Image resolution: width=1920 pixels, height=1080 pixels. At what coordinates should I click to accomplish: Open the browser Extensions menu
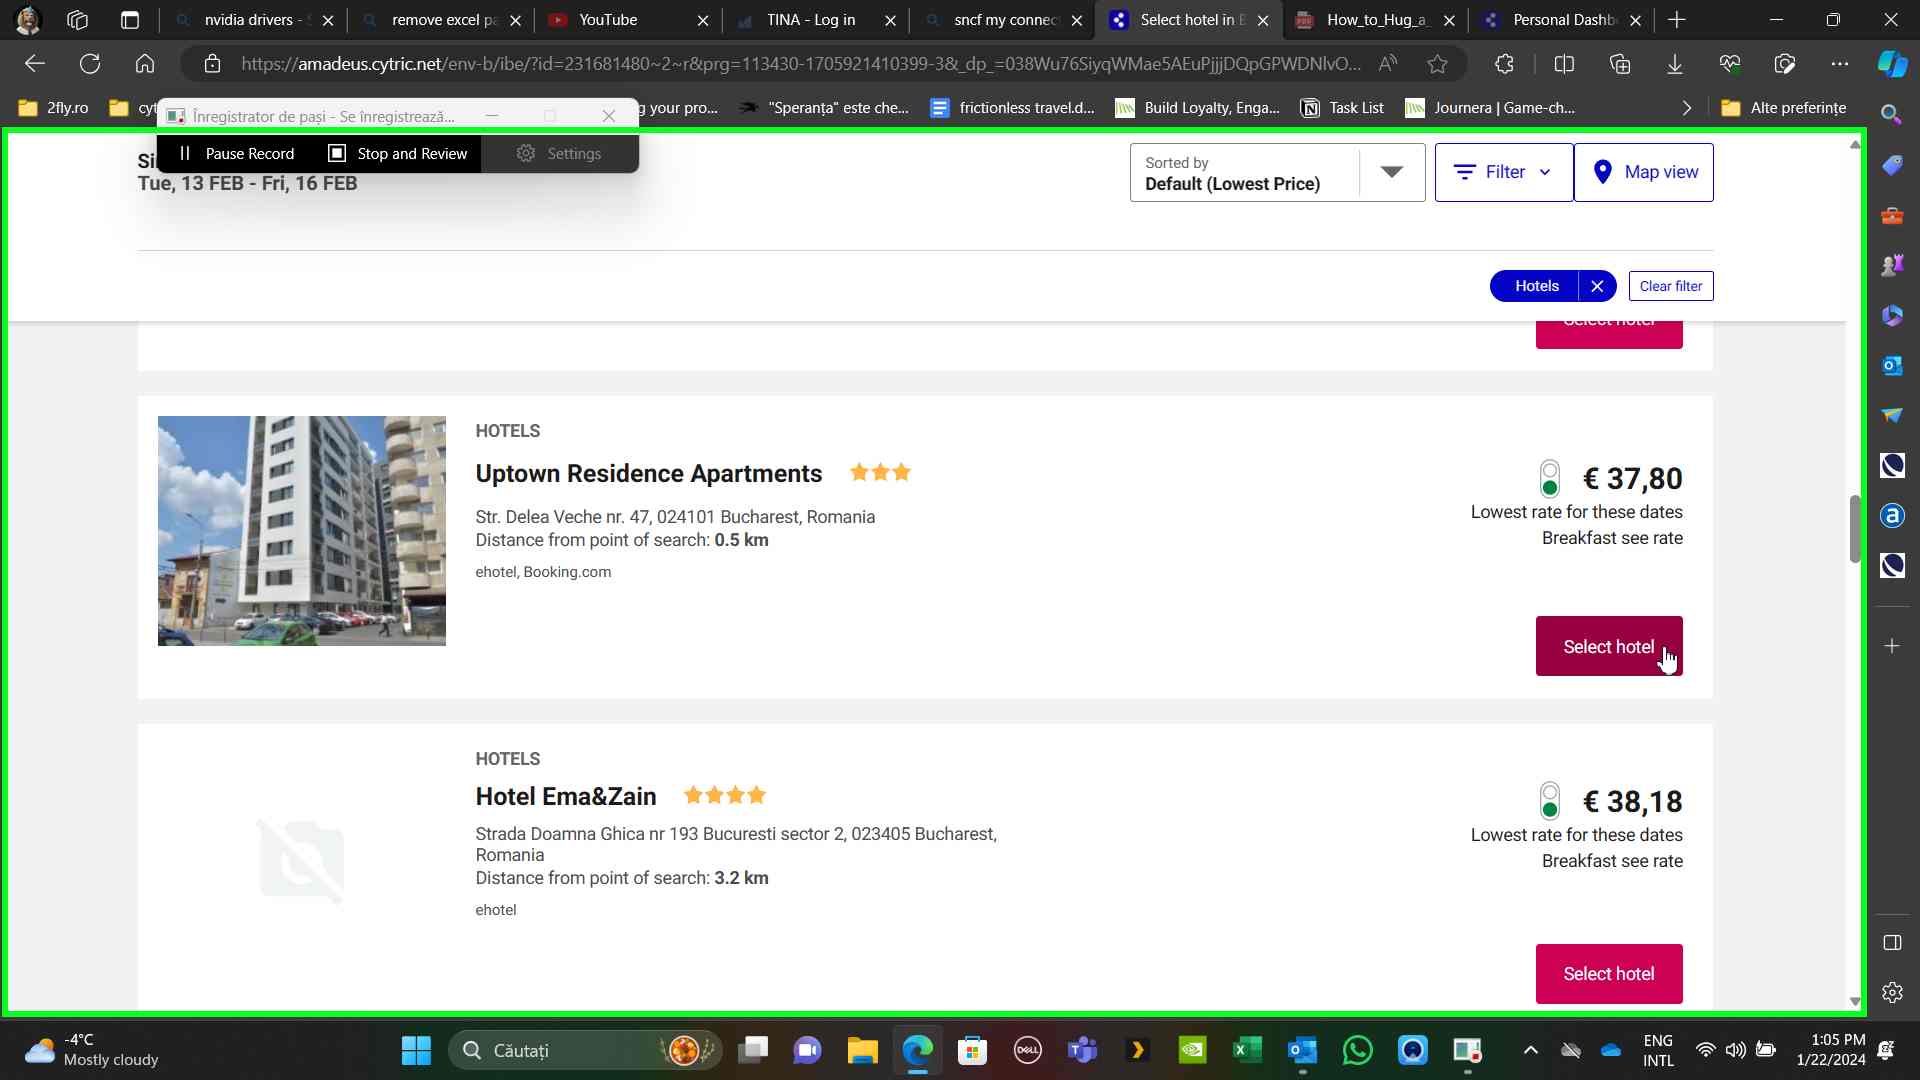tap(1505, 64)
